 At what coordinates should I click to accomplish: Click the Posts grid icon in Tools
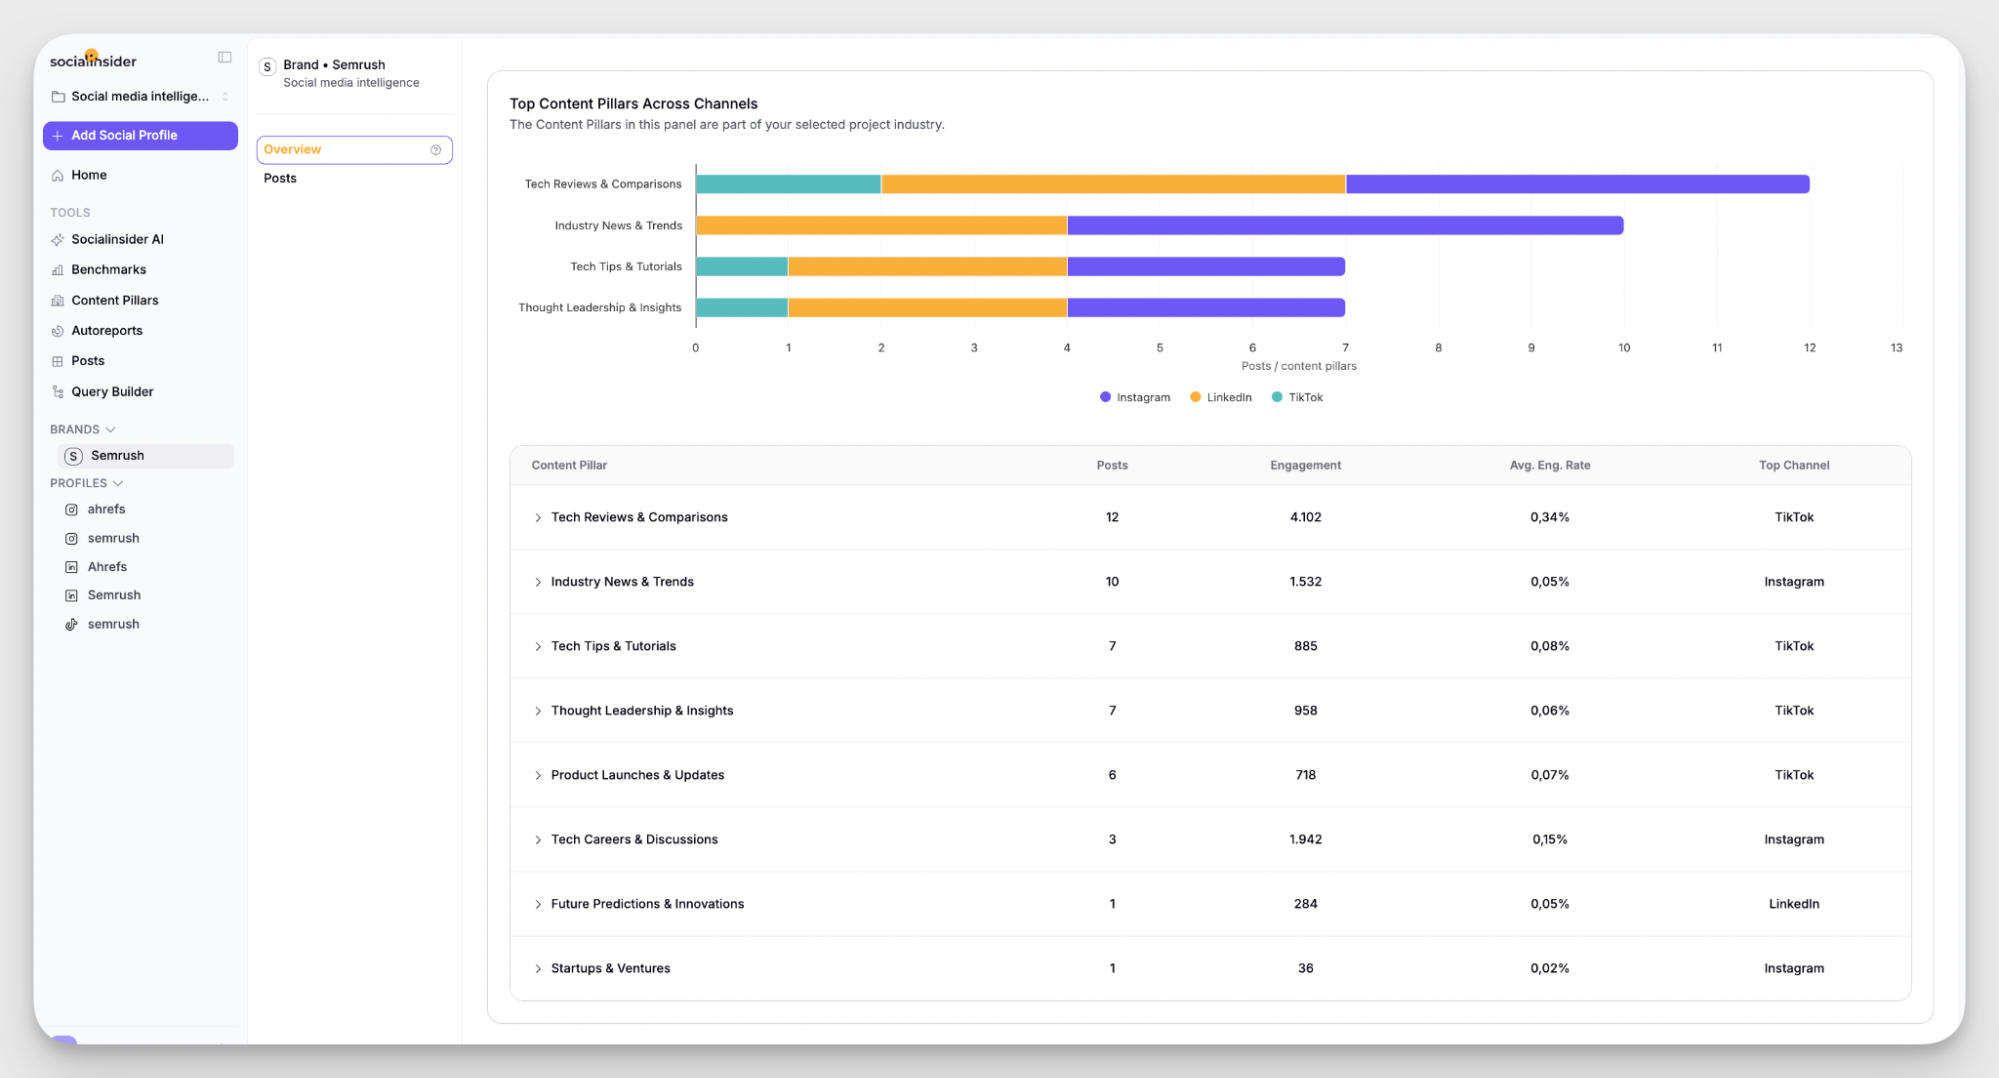point(58,361)
